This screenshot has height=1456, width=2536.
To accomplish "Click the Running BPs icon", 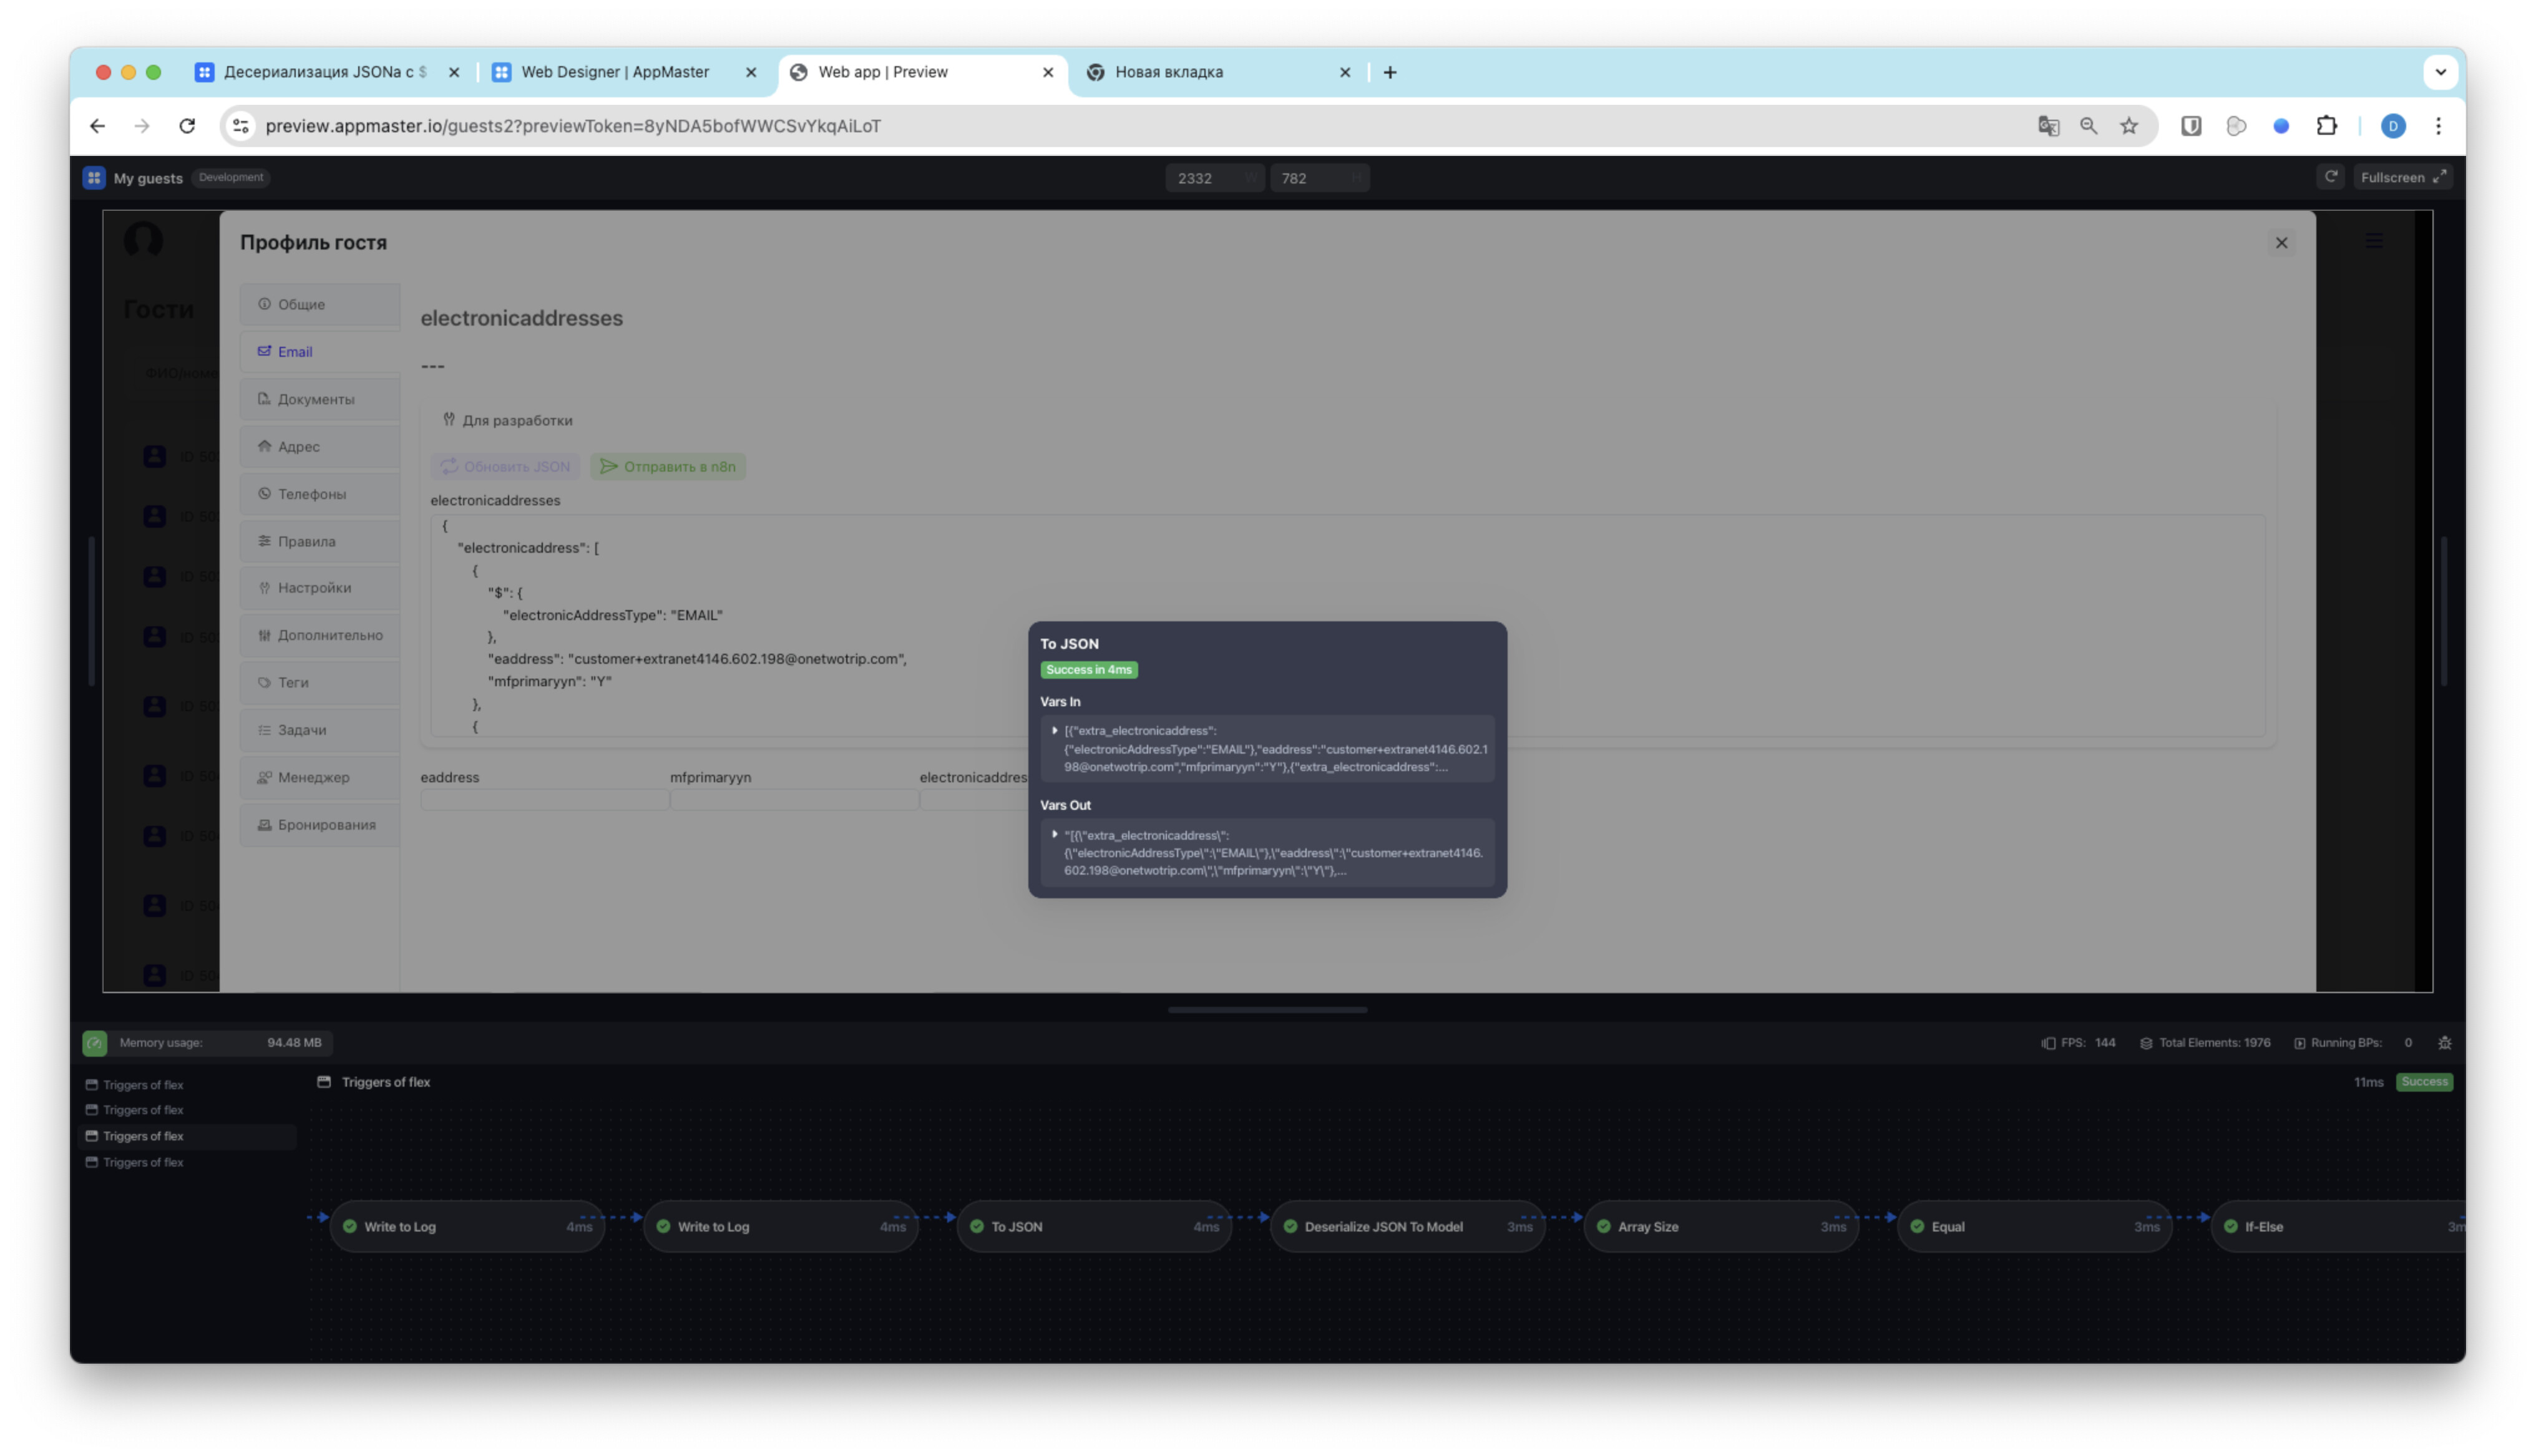I will pos(2299,1043).
